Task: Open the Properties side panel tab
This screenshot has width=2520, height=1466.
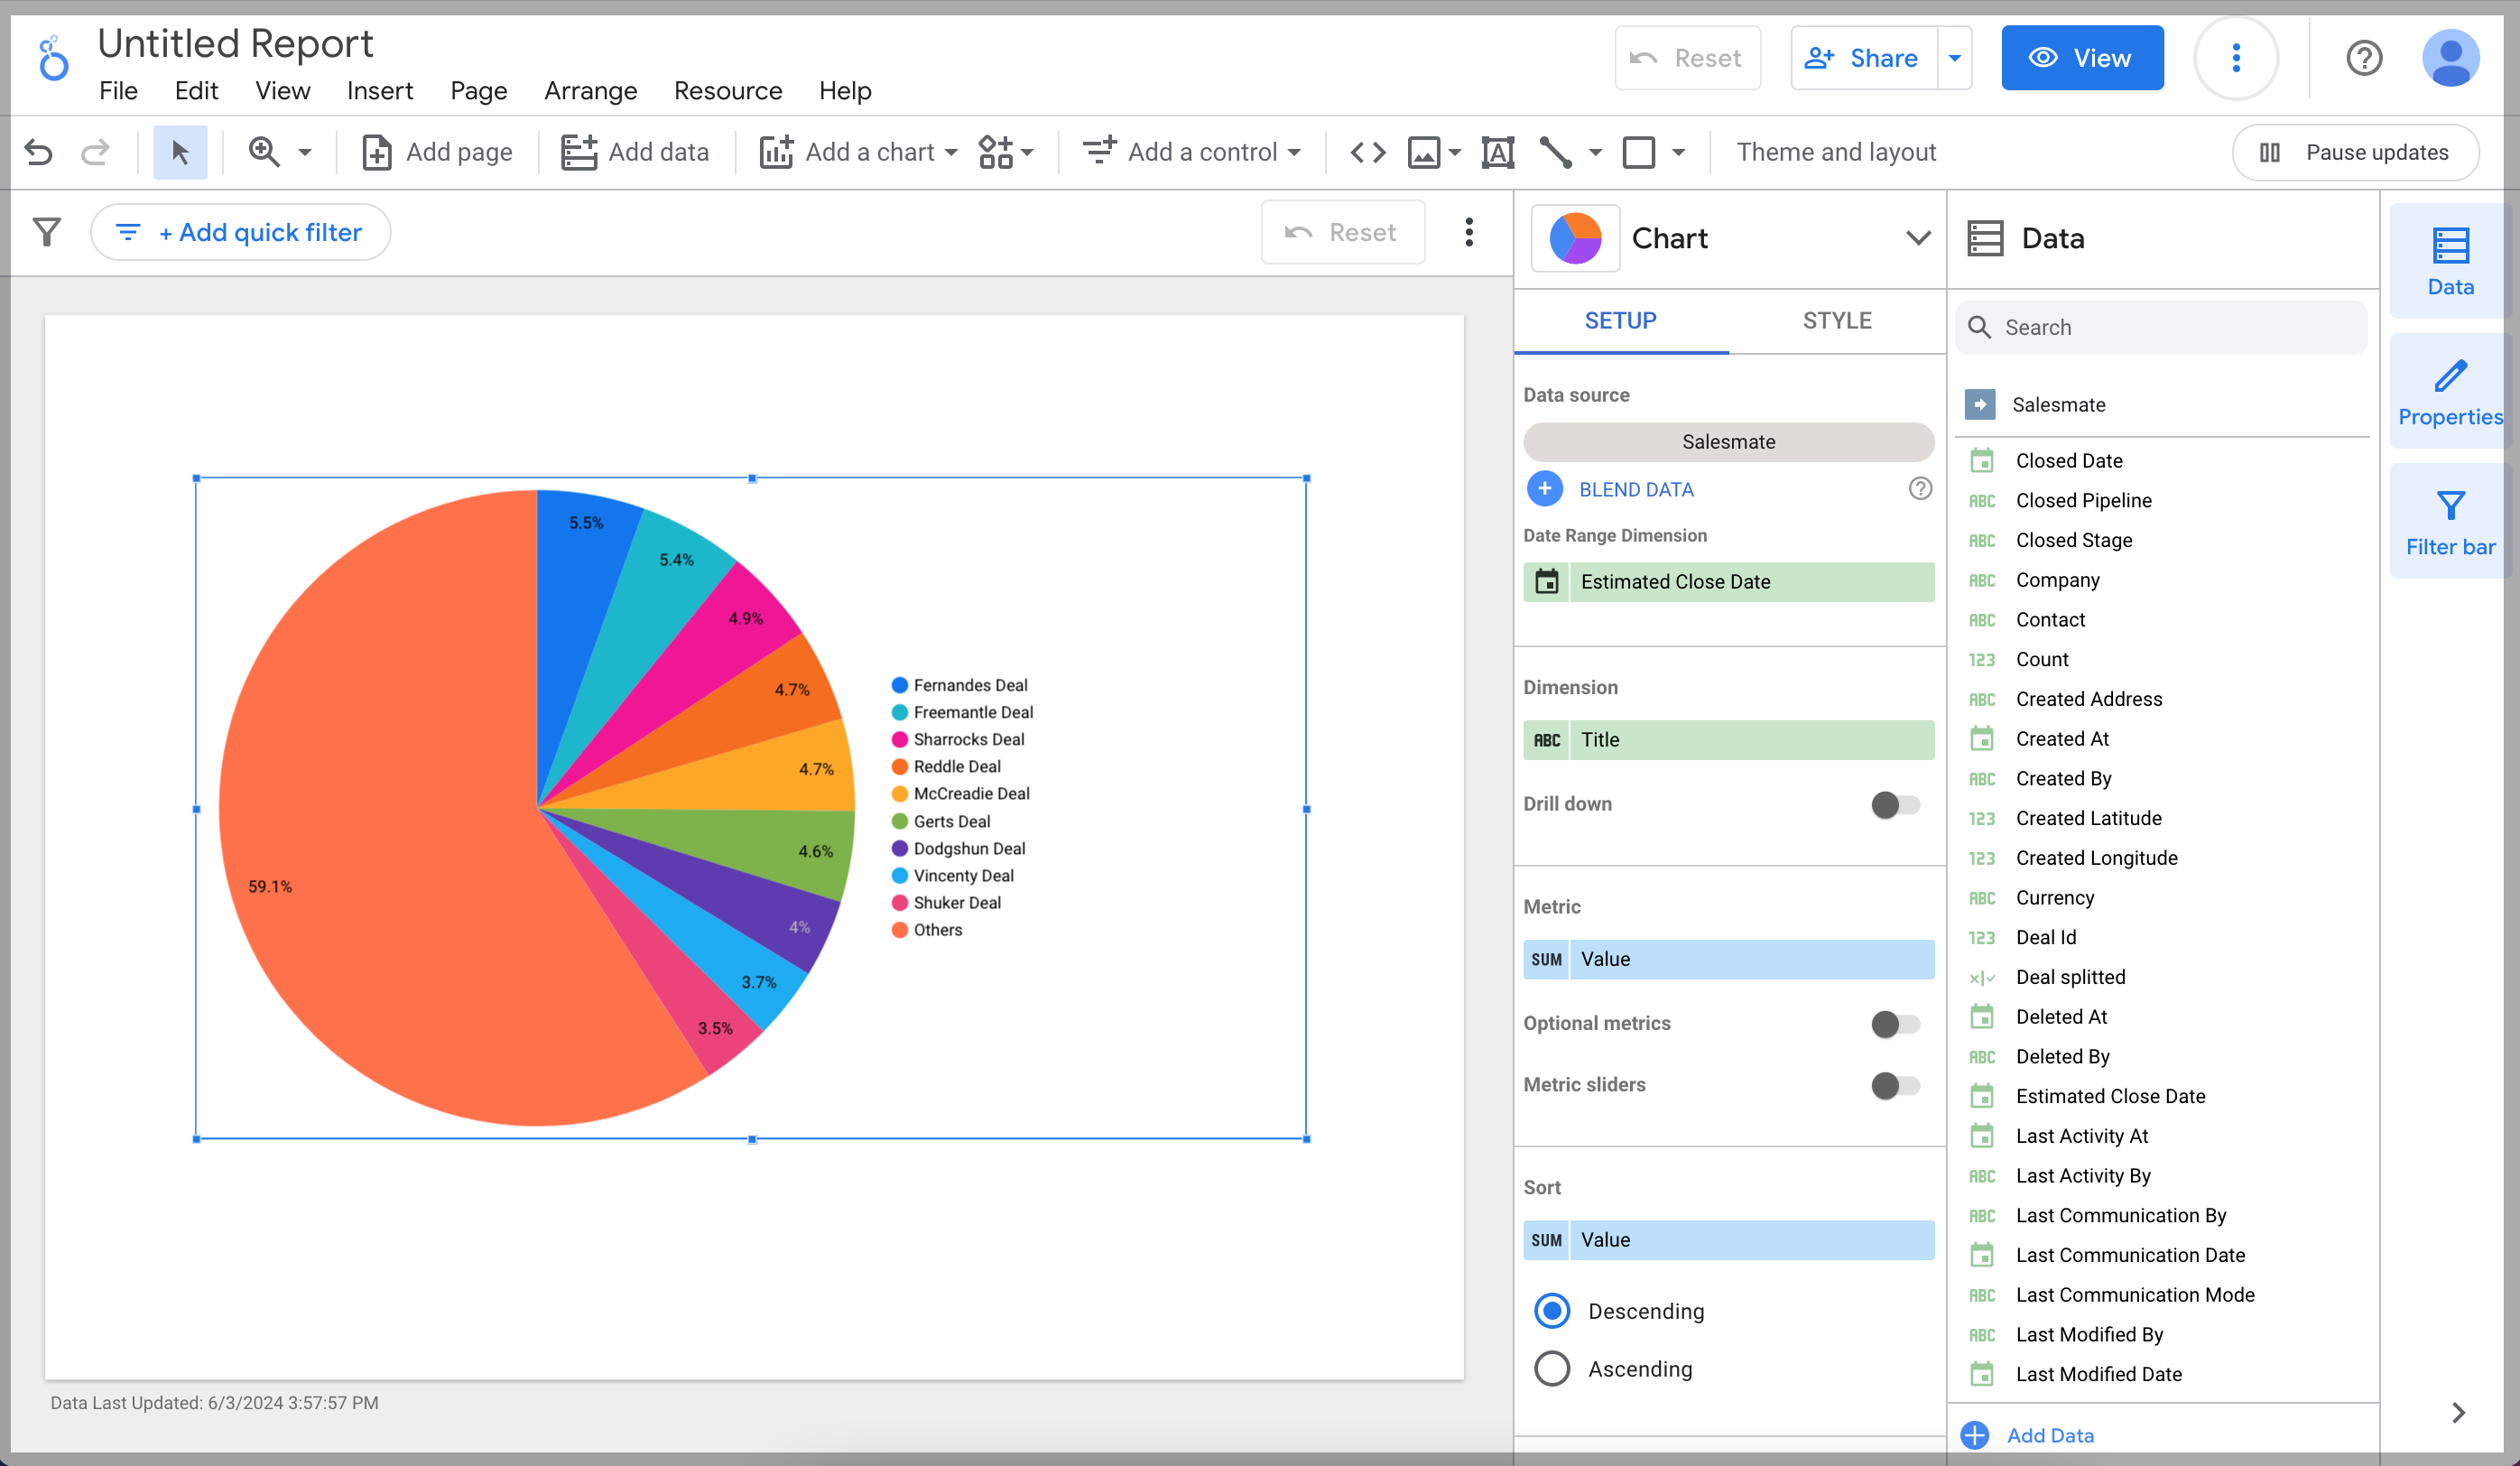Action: pyautogui.click(x=2450, y=392)
